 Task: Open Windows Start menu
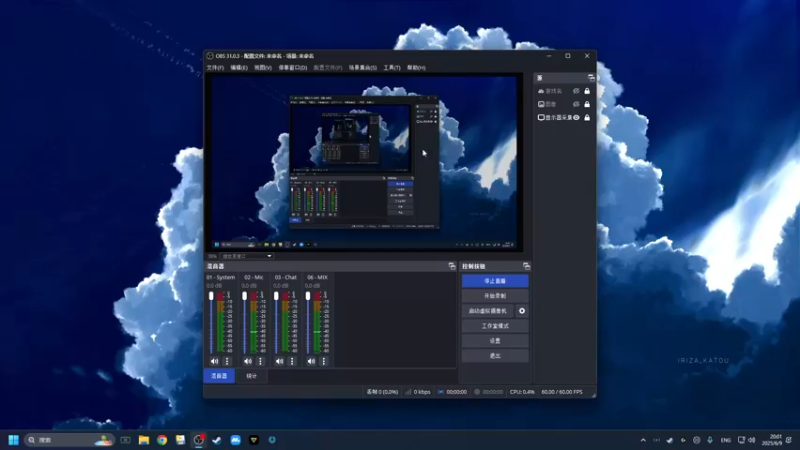14,440
